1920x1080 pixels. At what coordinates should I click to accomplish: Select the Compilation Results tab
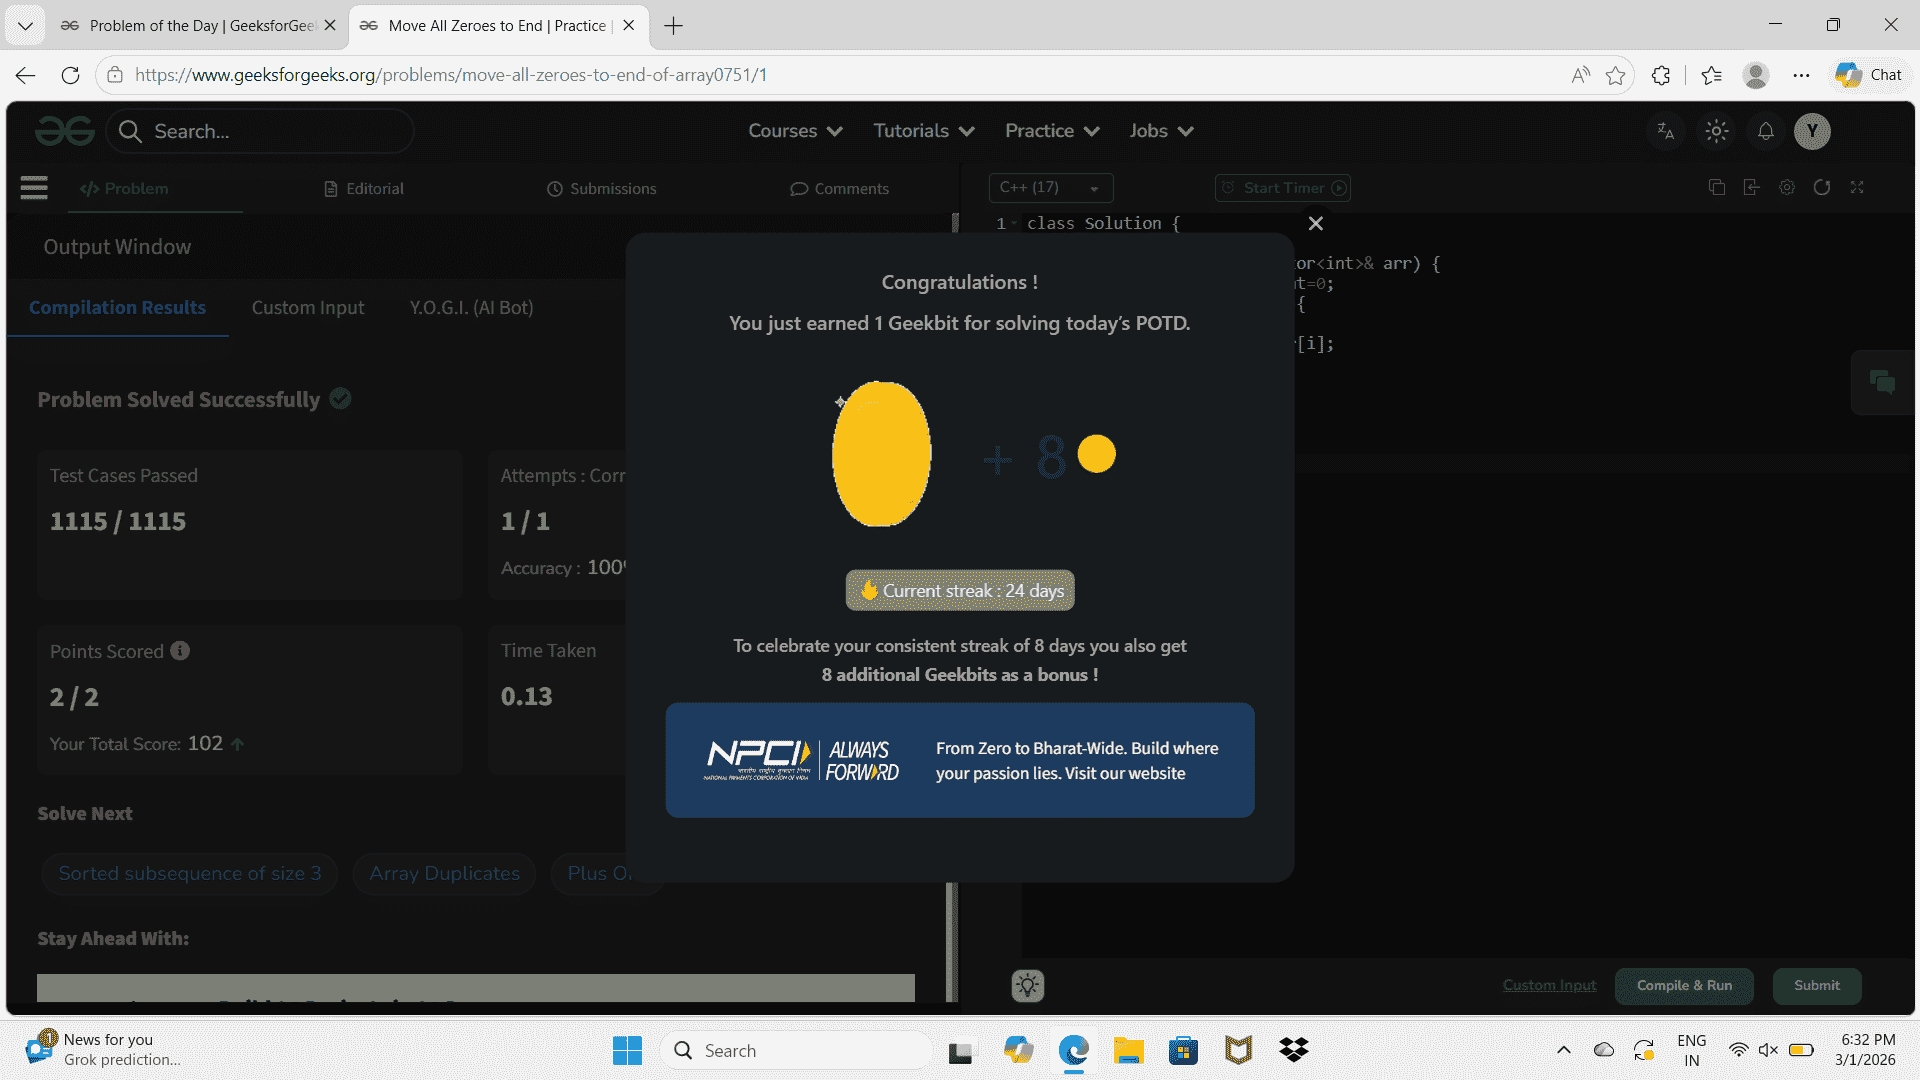click(x=117, y=308)
